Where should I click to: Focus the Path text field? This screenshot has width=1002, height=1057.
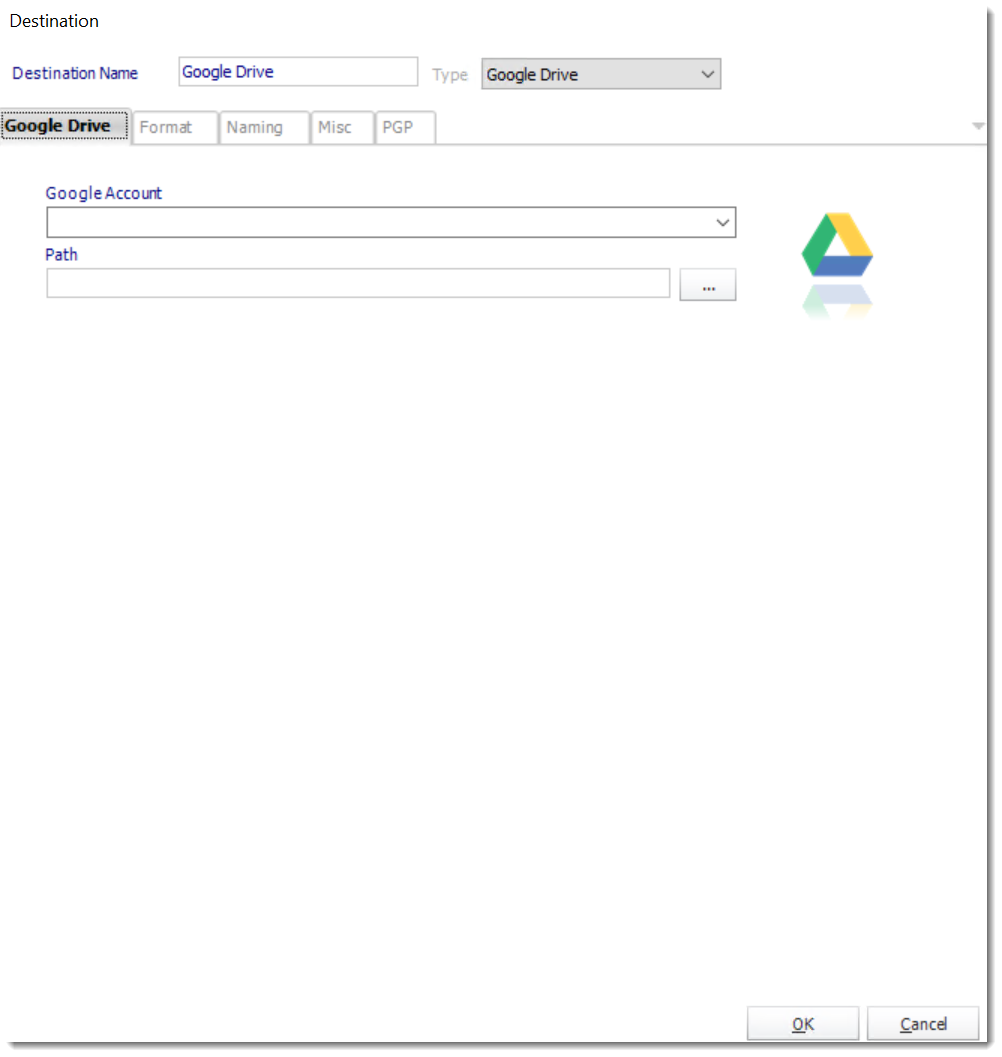tap(358, 283)
